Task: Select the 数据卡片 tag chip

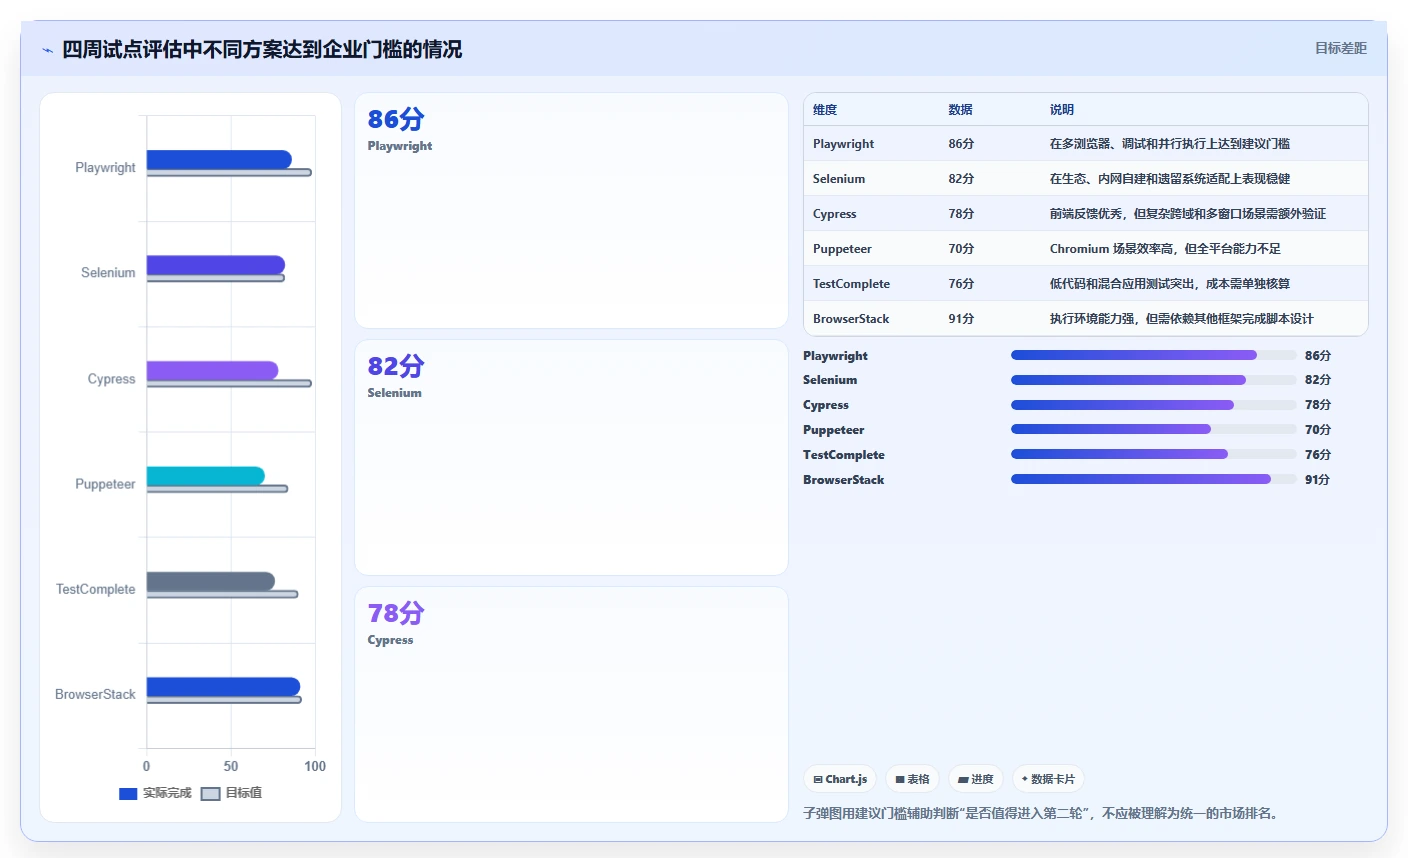Action: coord(1048,779)
